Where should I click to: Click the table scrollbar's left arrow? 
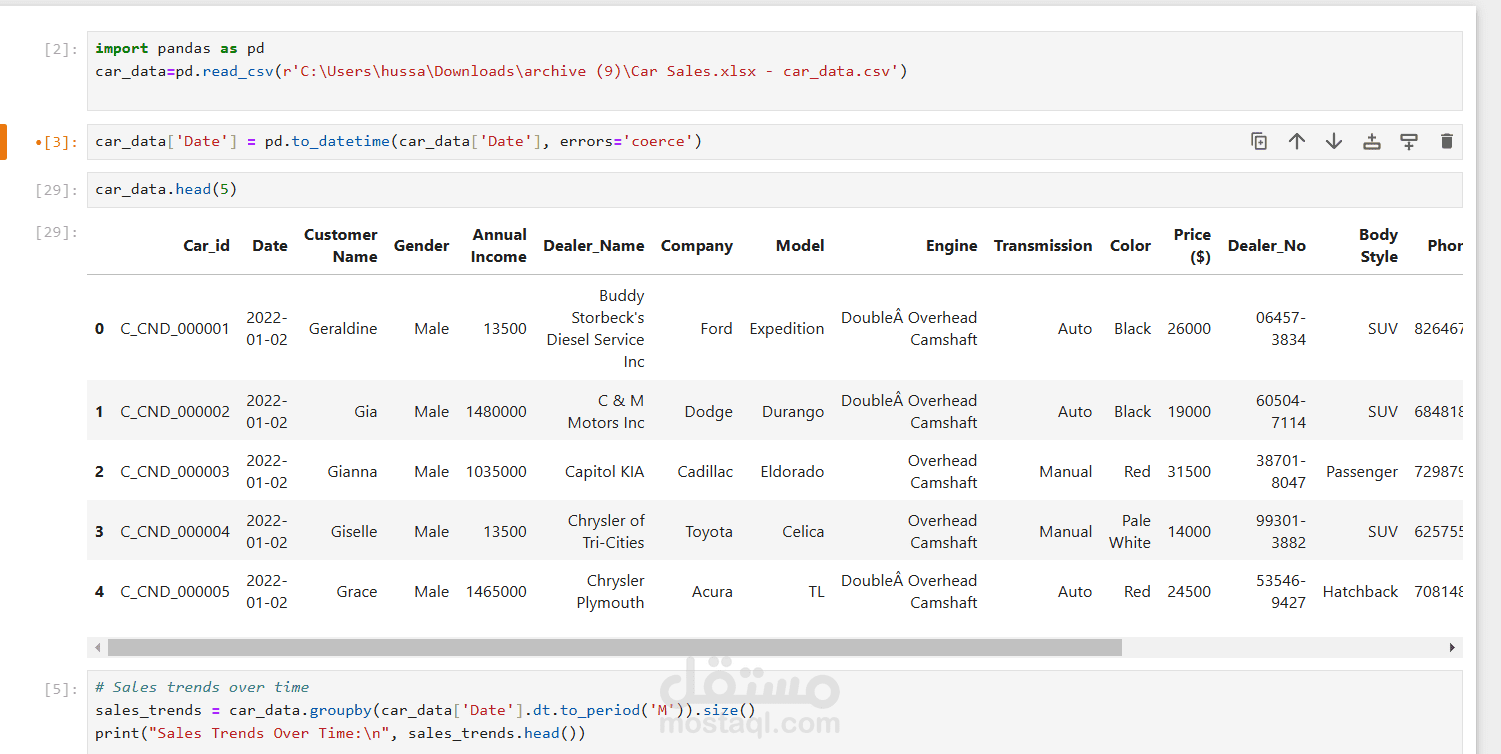pos(96,648)
